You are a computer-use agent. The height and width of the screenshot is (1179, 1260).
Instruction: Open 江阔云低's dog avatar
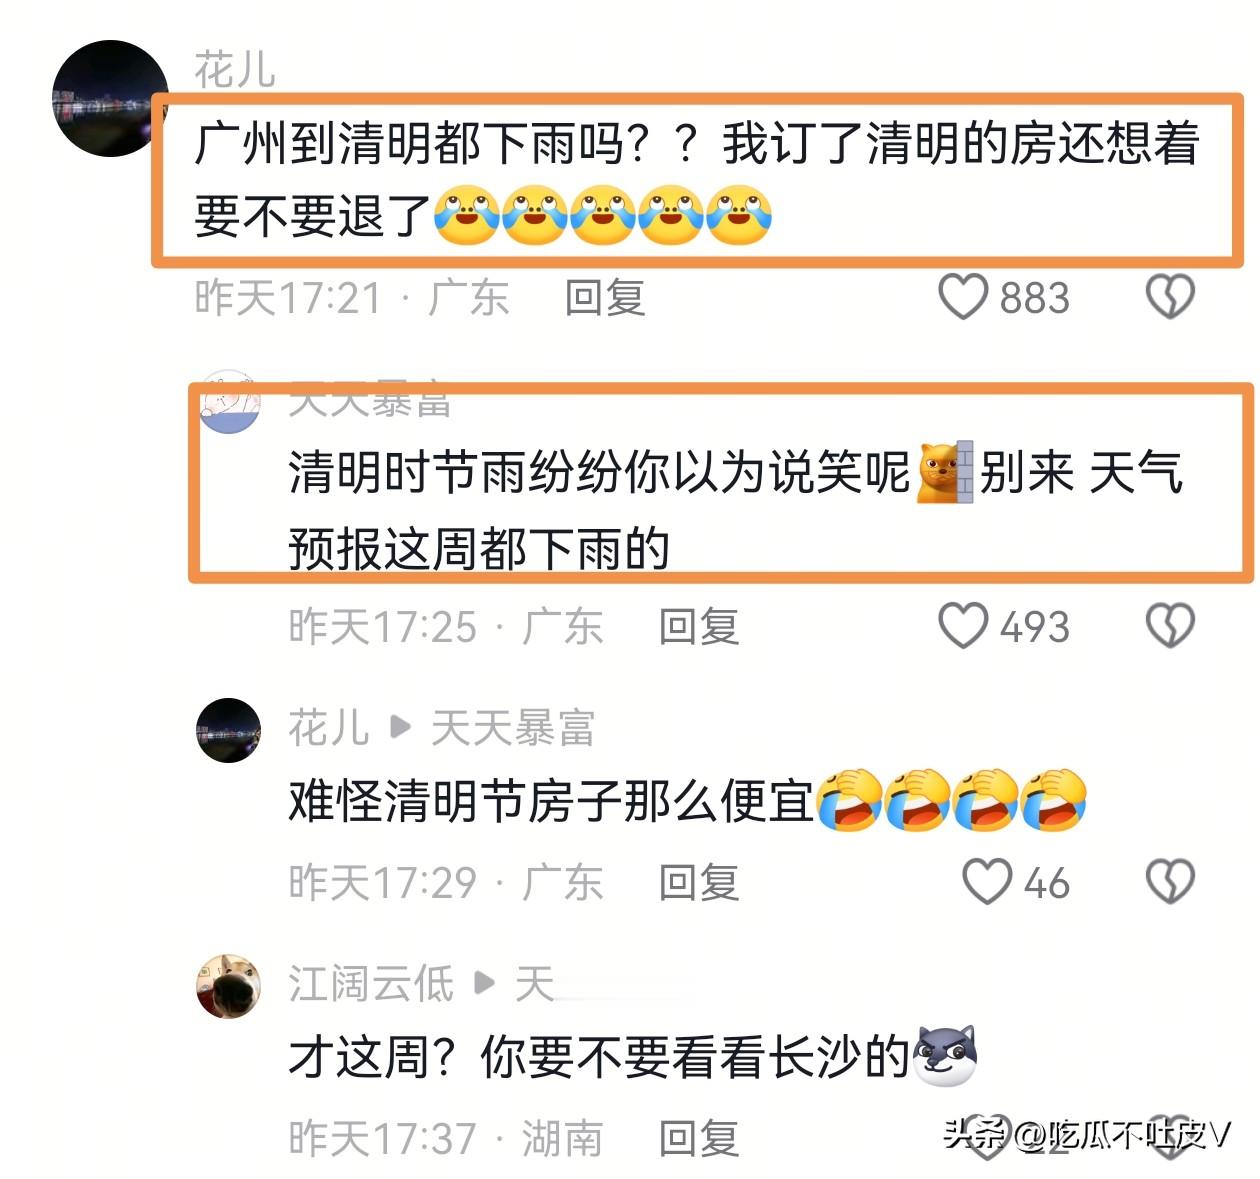point(229,986)
